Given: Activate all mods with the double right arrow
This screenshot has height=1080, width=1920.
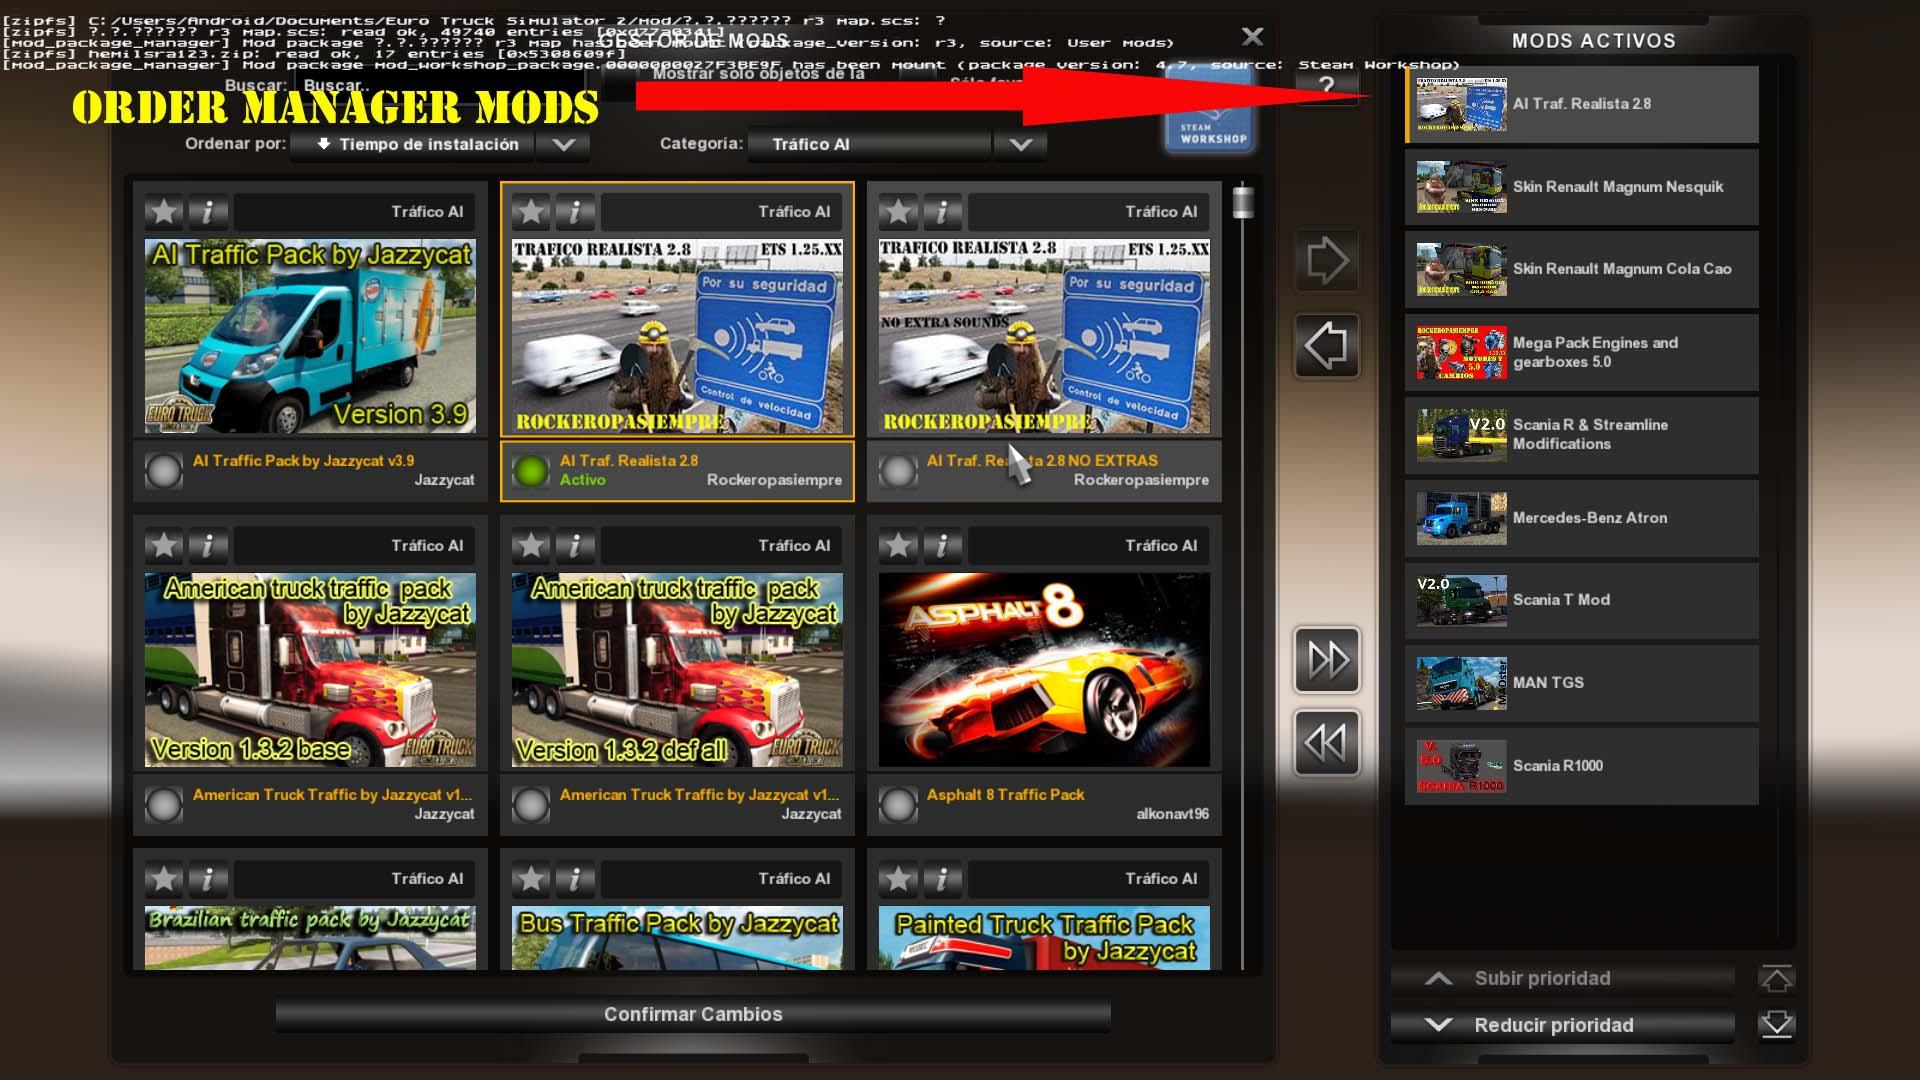Looking at the screenshot, I should [1327, 660].
